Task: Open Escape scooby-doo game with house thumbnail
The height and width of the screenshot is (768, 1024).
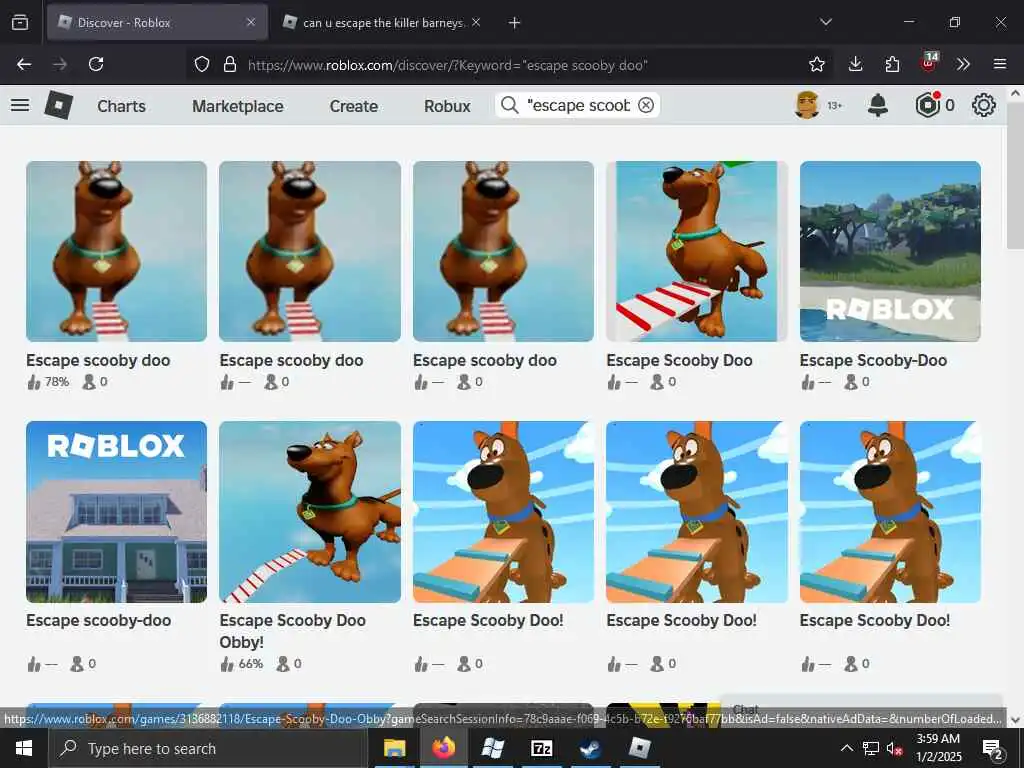Action: (x=116, y=511)
